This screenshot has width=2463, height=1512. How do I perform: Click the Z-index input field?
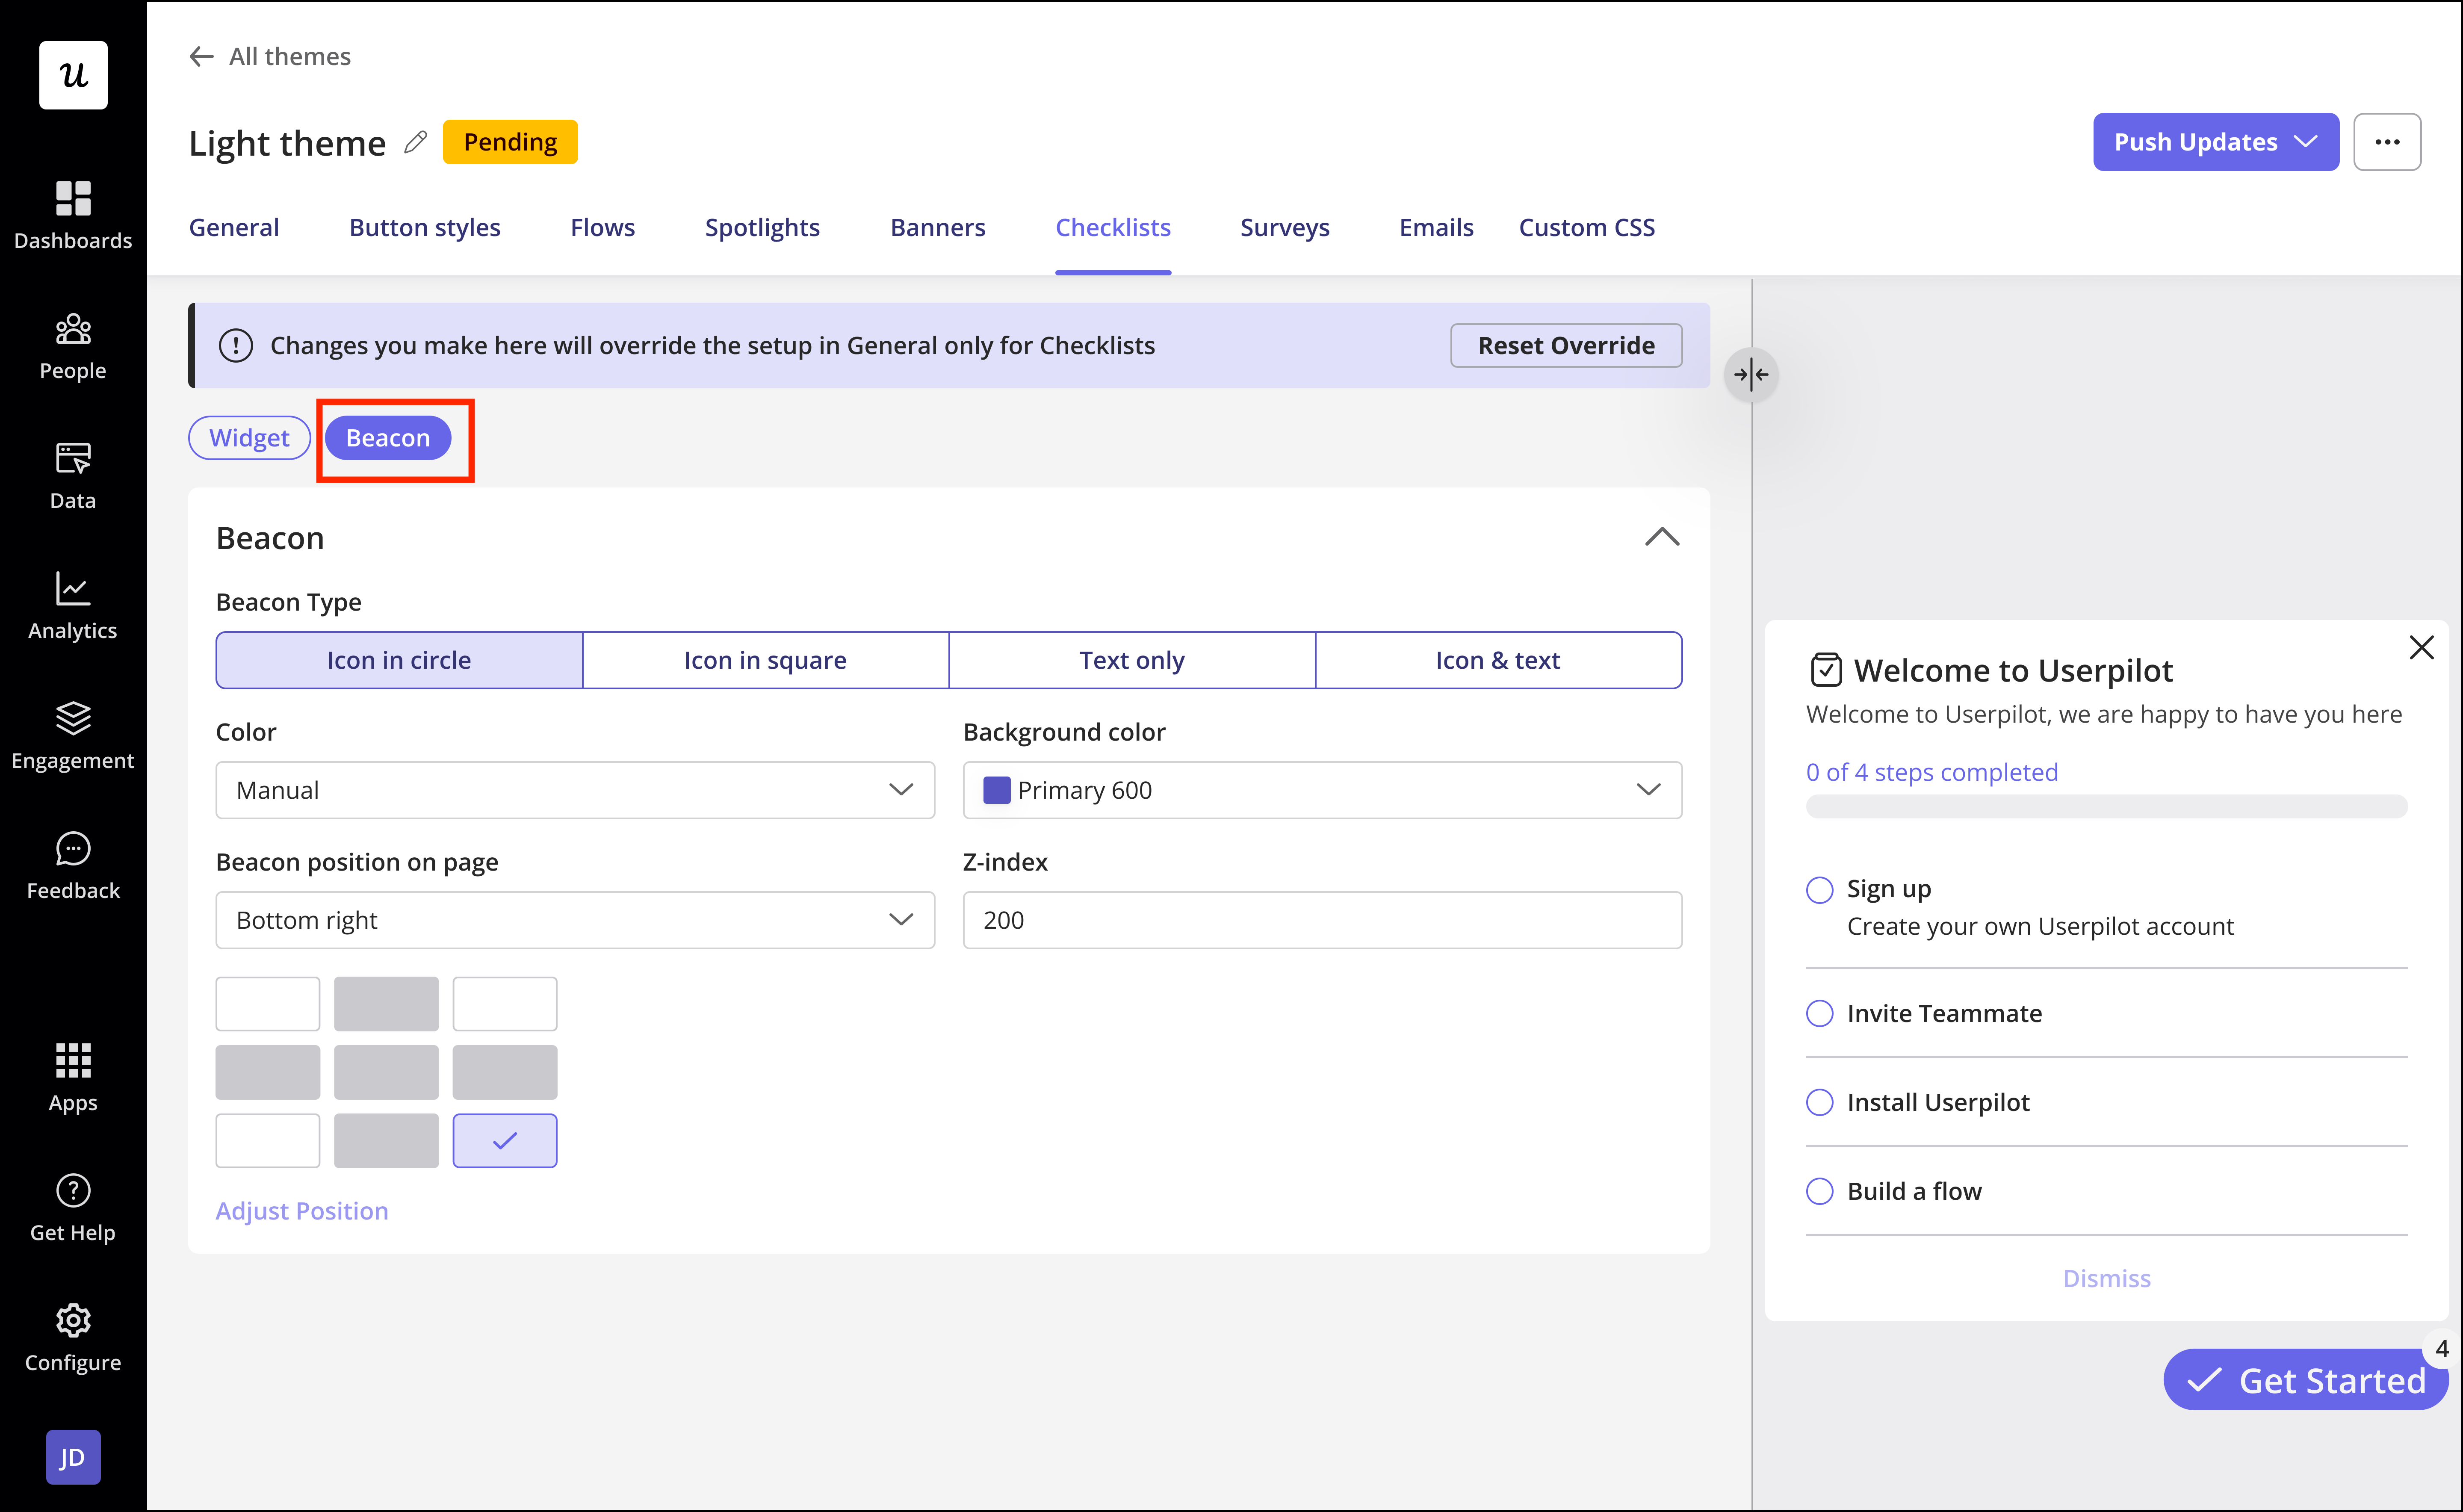pyautogui.click(x=1322, y=920)
